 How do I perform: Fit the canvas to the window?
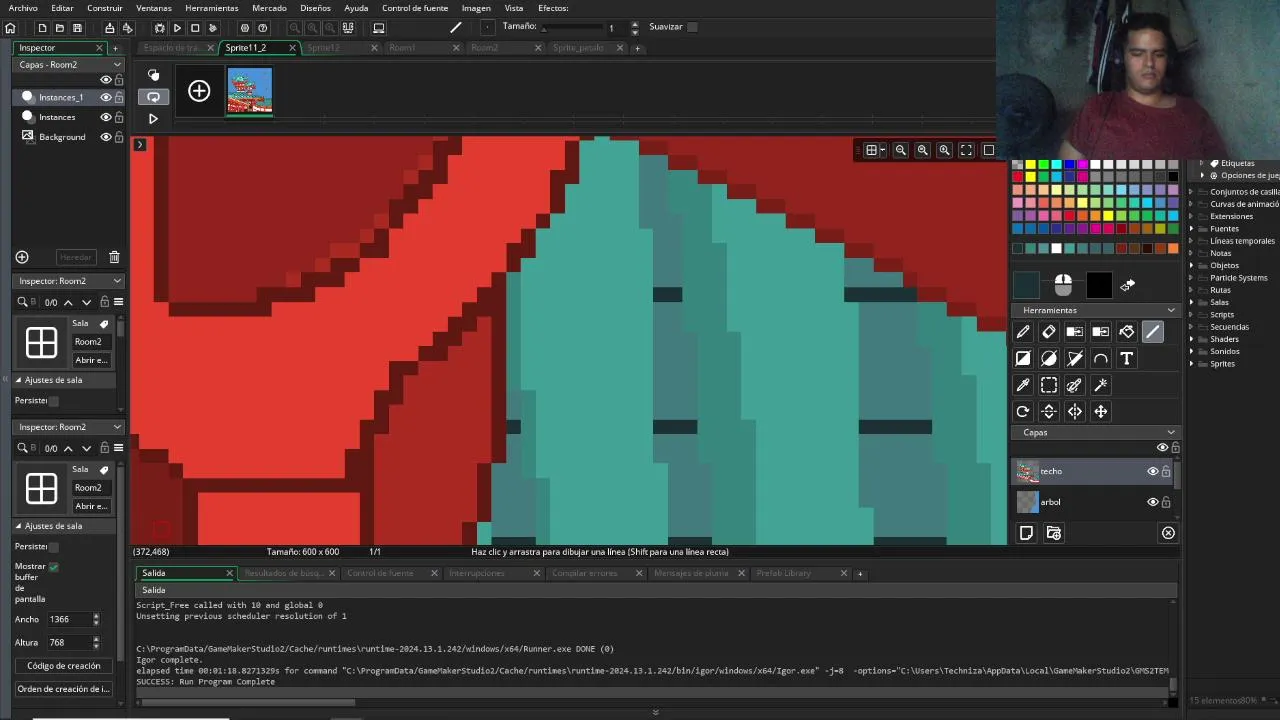pyautogui.click(x=966, y=150)
